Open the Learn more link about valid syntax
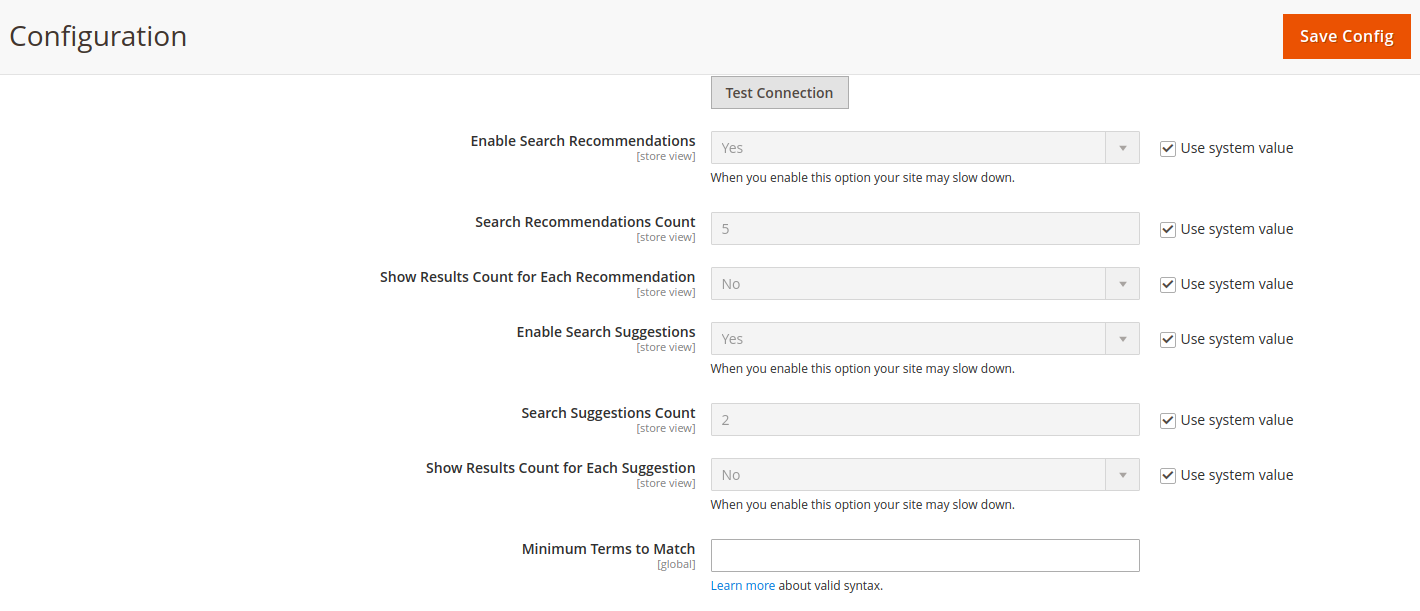Viewport: 1420px width, 611px height. [x=743, y=585]
